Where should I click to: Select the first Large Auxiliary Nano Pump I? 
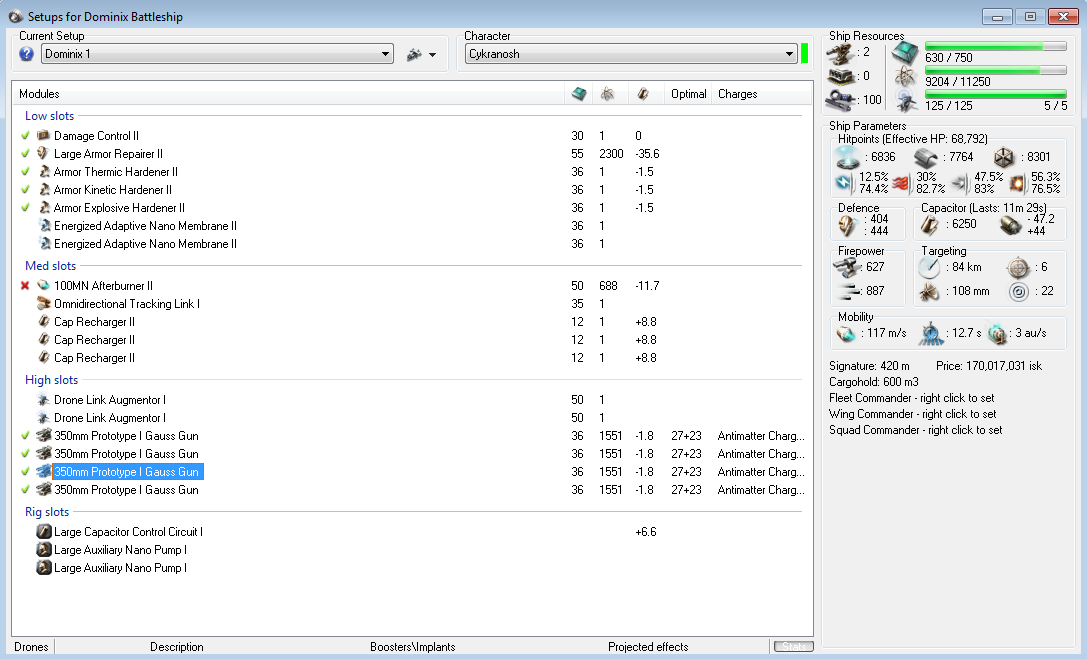(121, 550)
